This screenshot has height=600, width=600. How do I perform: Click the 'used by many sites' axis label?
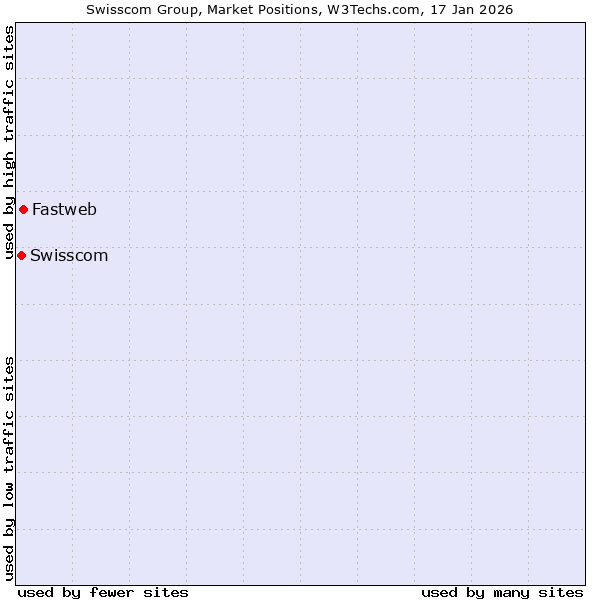(502, 593)
